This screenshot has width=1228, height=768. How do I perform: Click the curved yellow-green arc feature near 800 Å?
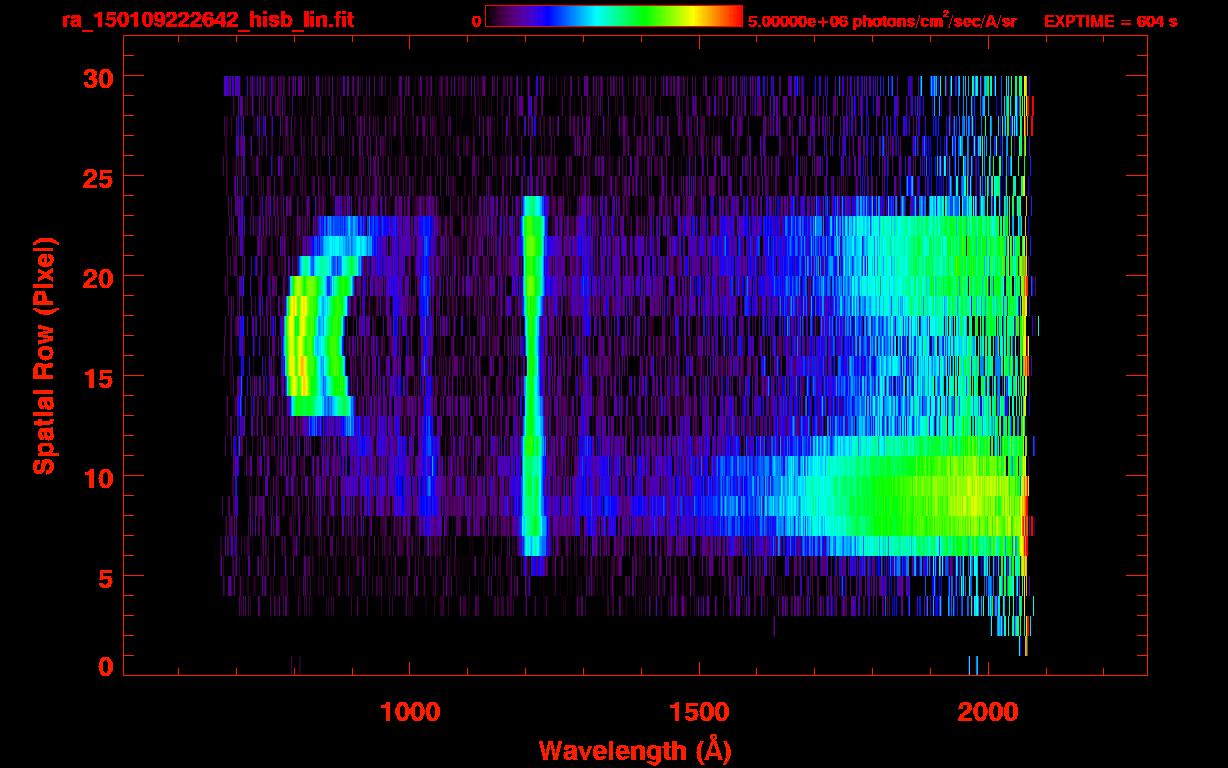315,345
